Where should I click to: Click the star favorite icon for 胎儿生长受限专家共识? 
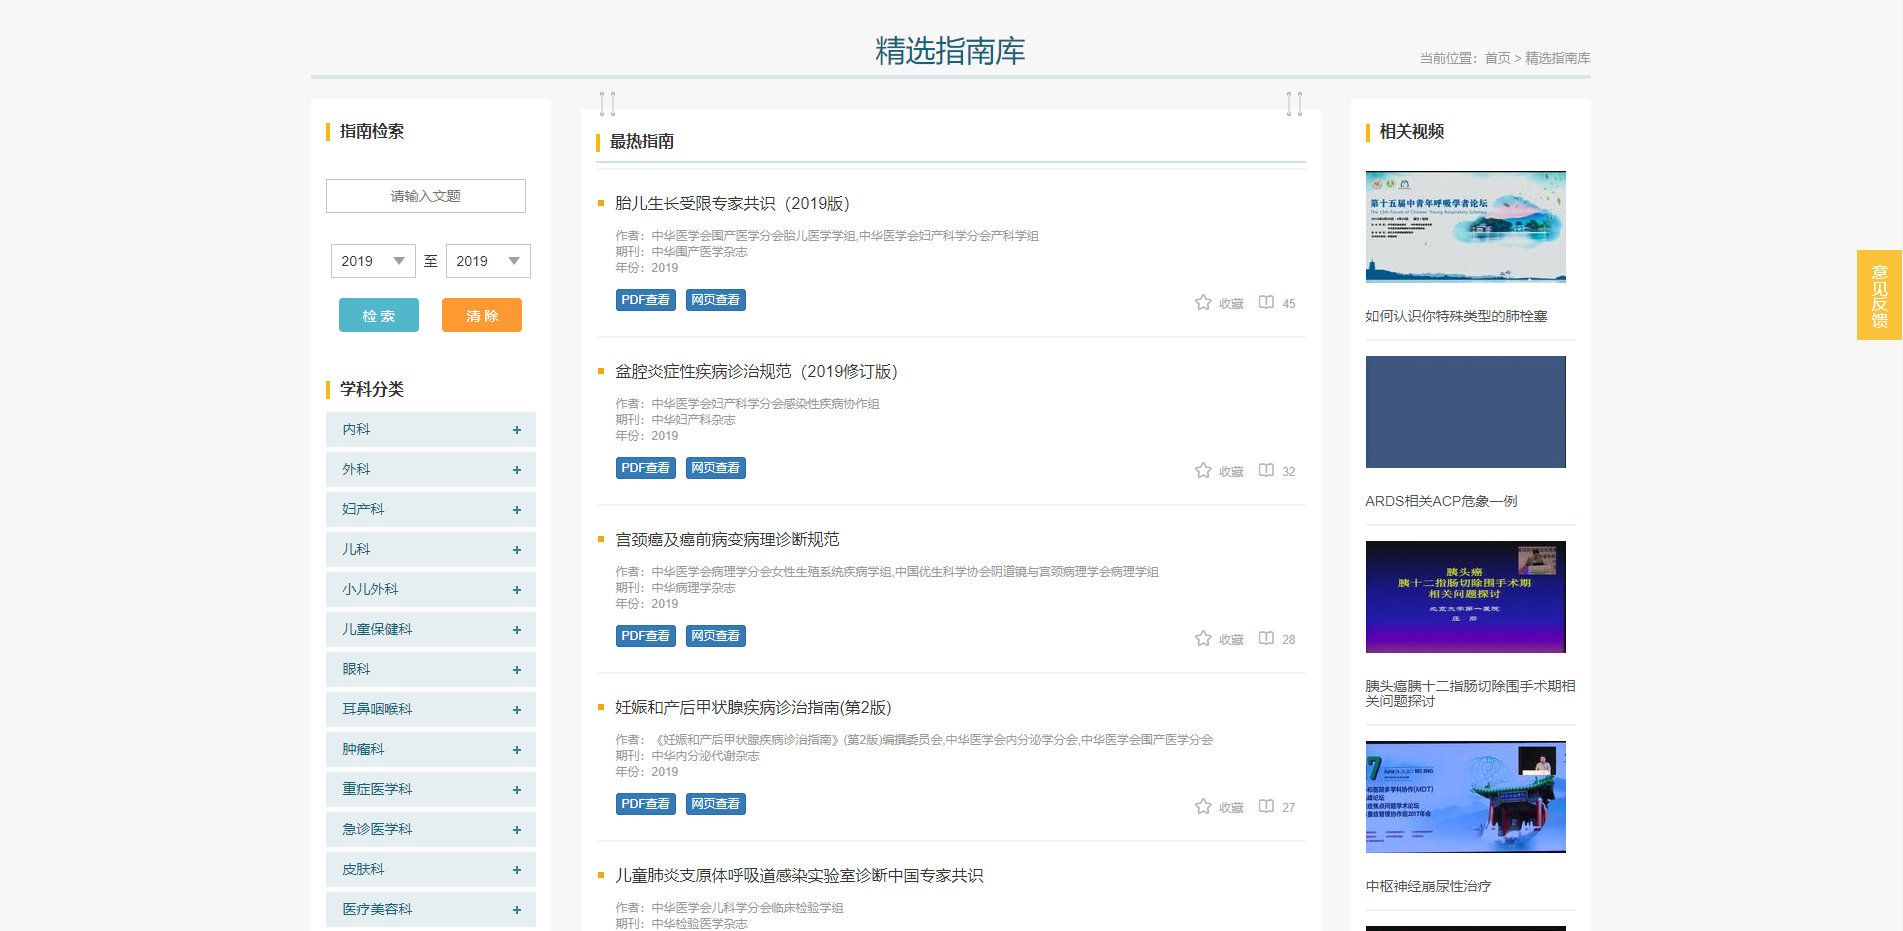(1202, 302)
